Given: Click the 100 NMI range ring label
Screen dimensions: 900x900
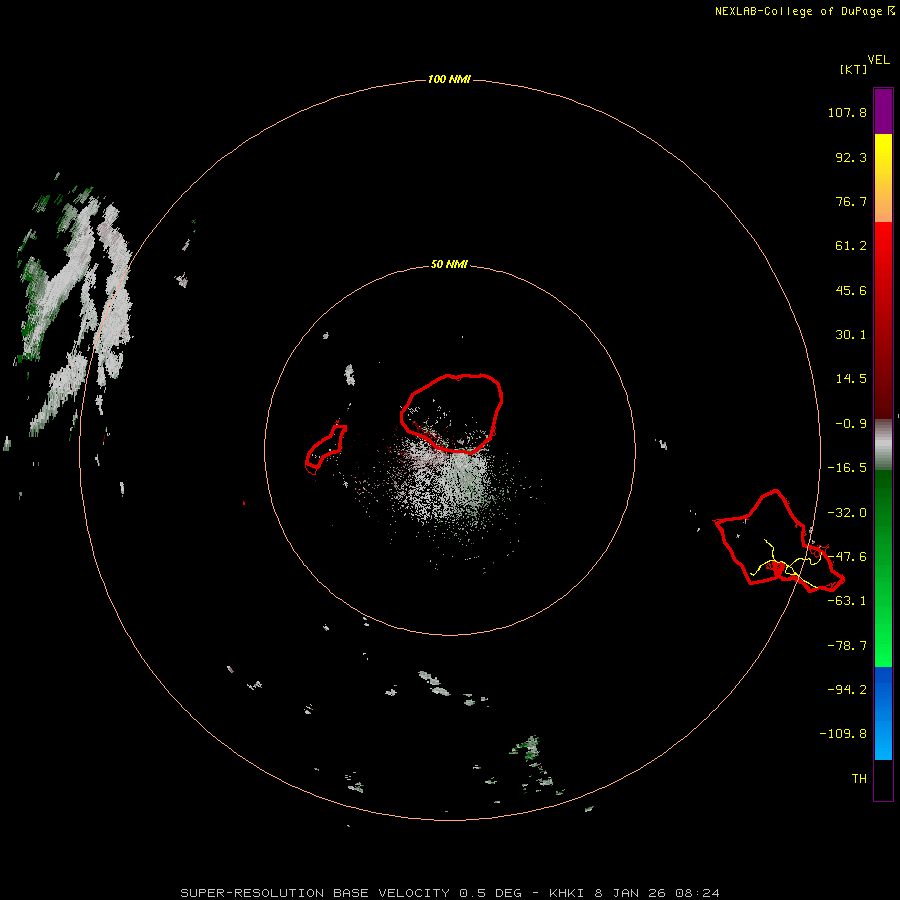Looking at the screenshot, I should pyautogui.click(x=449, y=79).
